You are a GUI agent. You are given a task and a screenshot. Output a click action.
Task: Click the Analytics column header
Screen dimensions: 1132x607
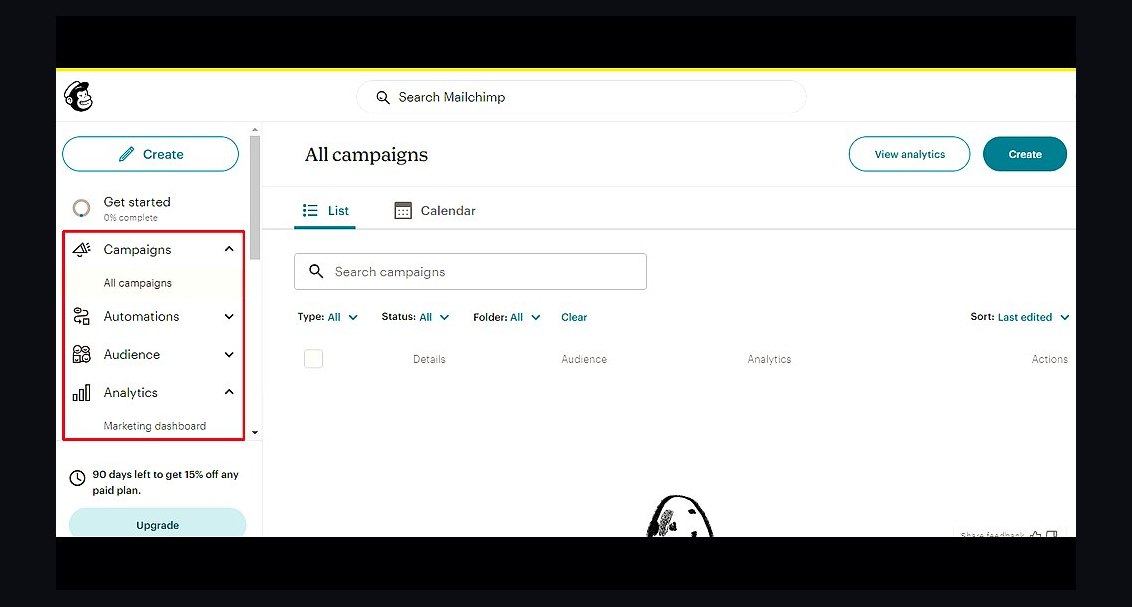pyautogui.click(x=770, y=359)
